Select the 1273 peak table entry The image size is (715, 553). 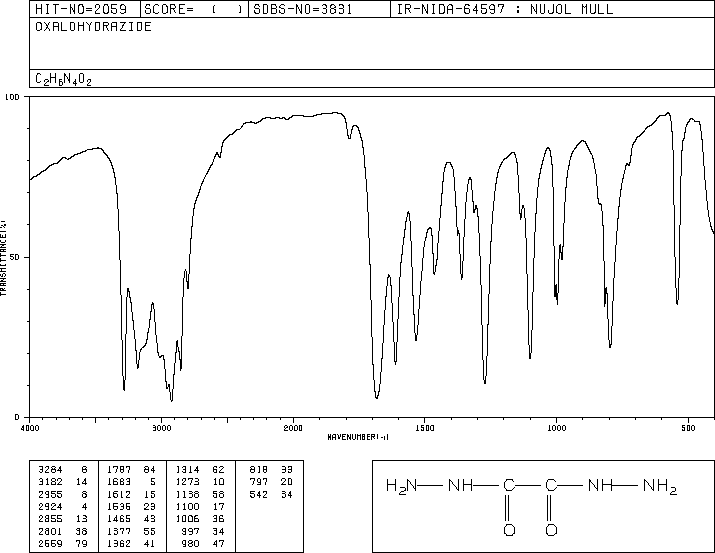200,481
